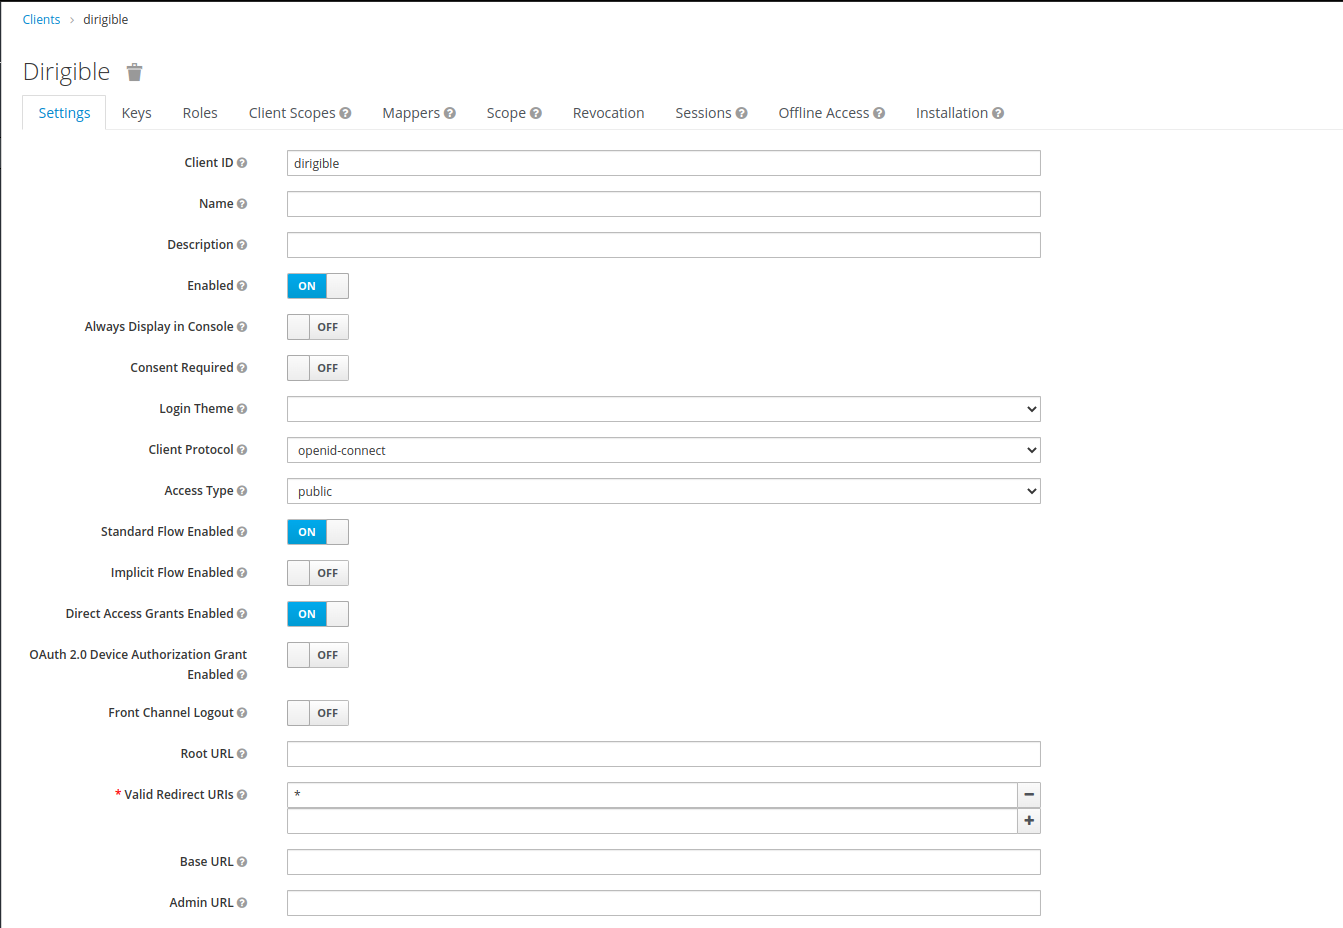Screen dimensions: 1343x928
Task: Click the Valid Redirect URI field containing '*'
Action: click(652, 795)
